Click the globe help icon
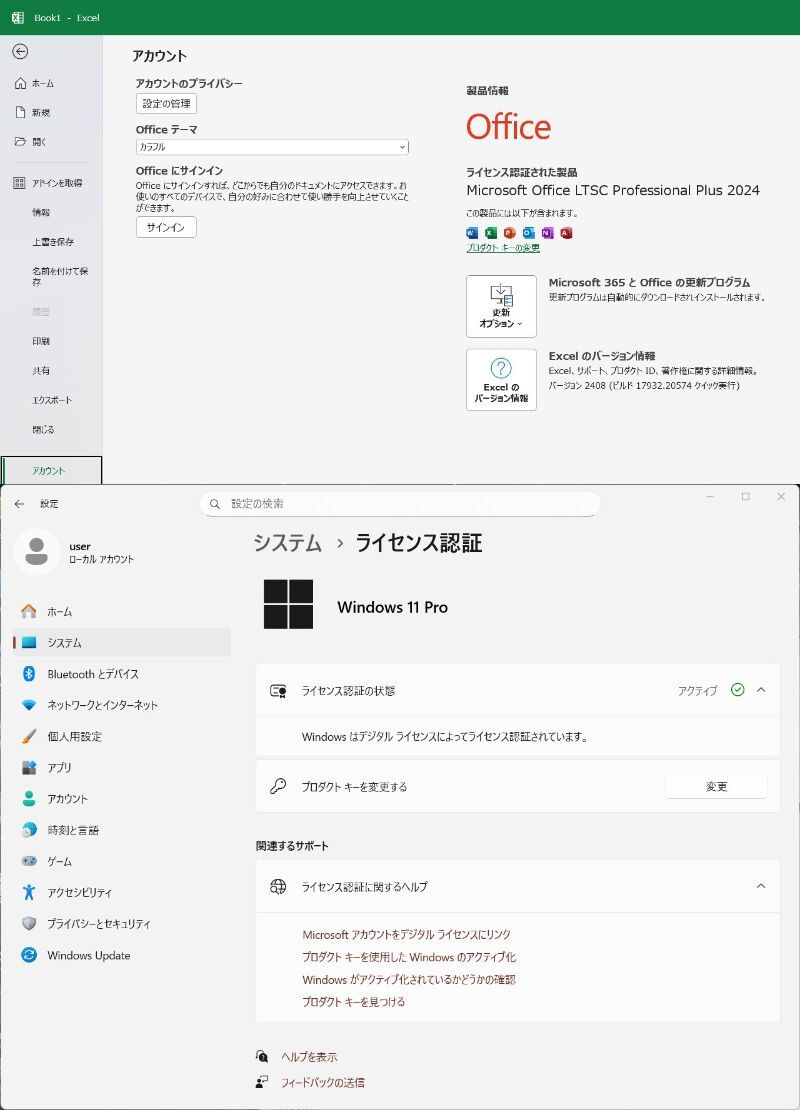800x1110 pixels. pyautogui.click(x=278, y=886)
